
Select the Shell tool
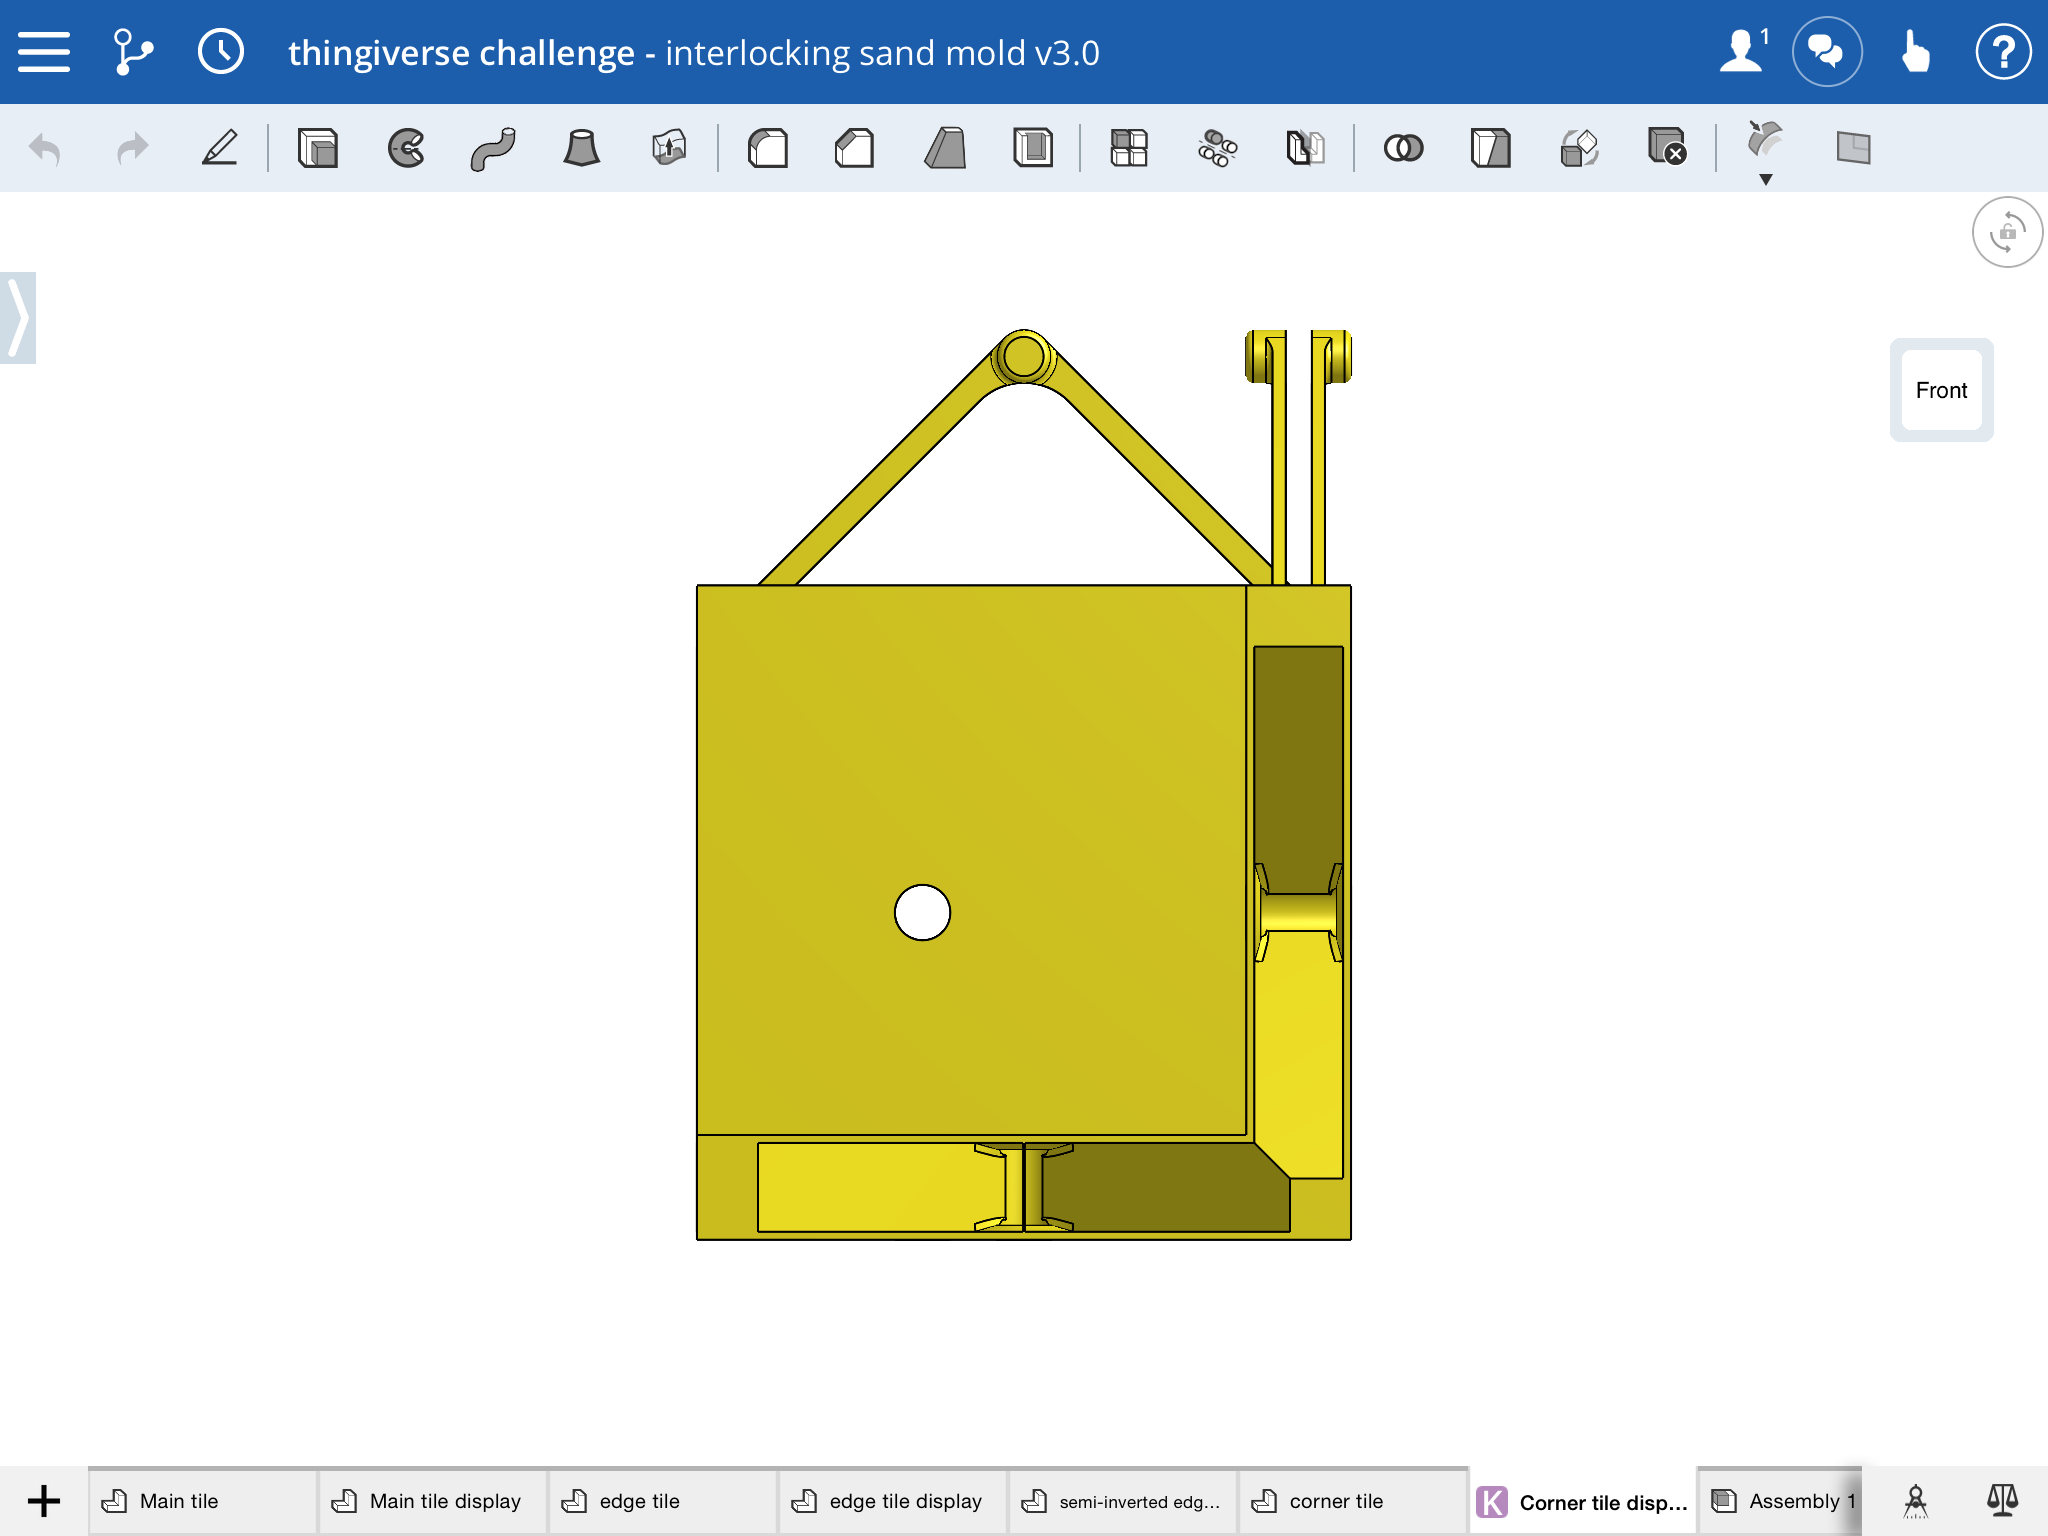coord(1032,148)
